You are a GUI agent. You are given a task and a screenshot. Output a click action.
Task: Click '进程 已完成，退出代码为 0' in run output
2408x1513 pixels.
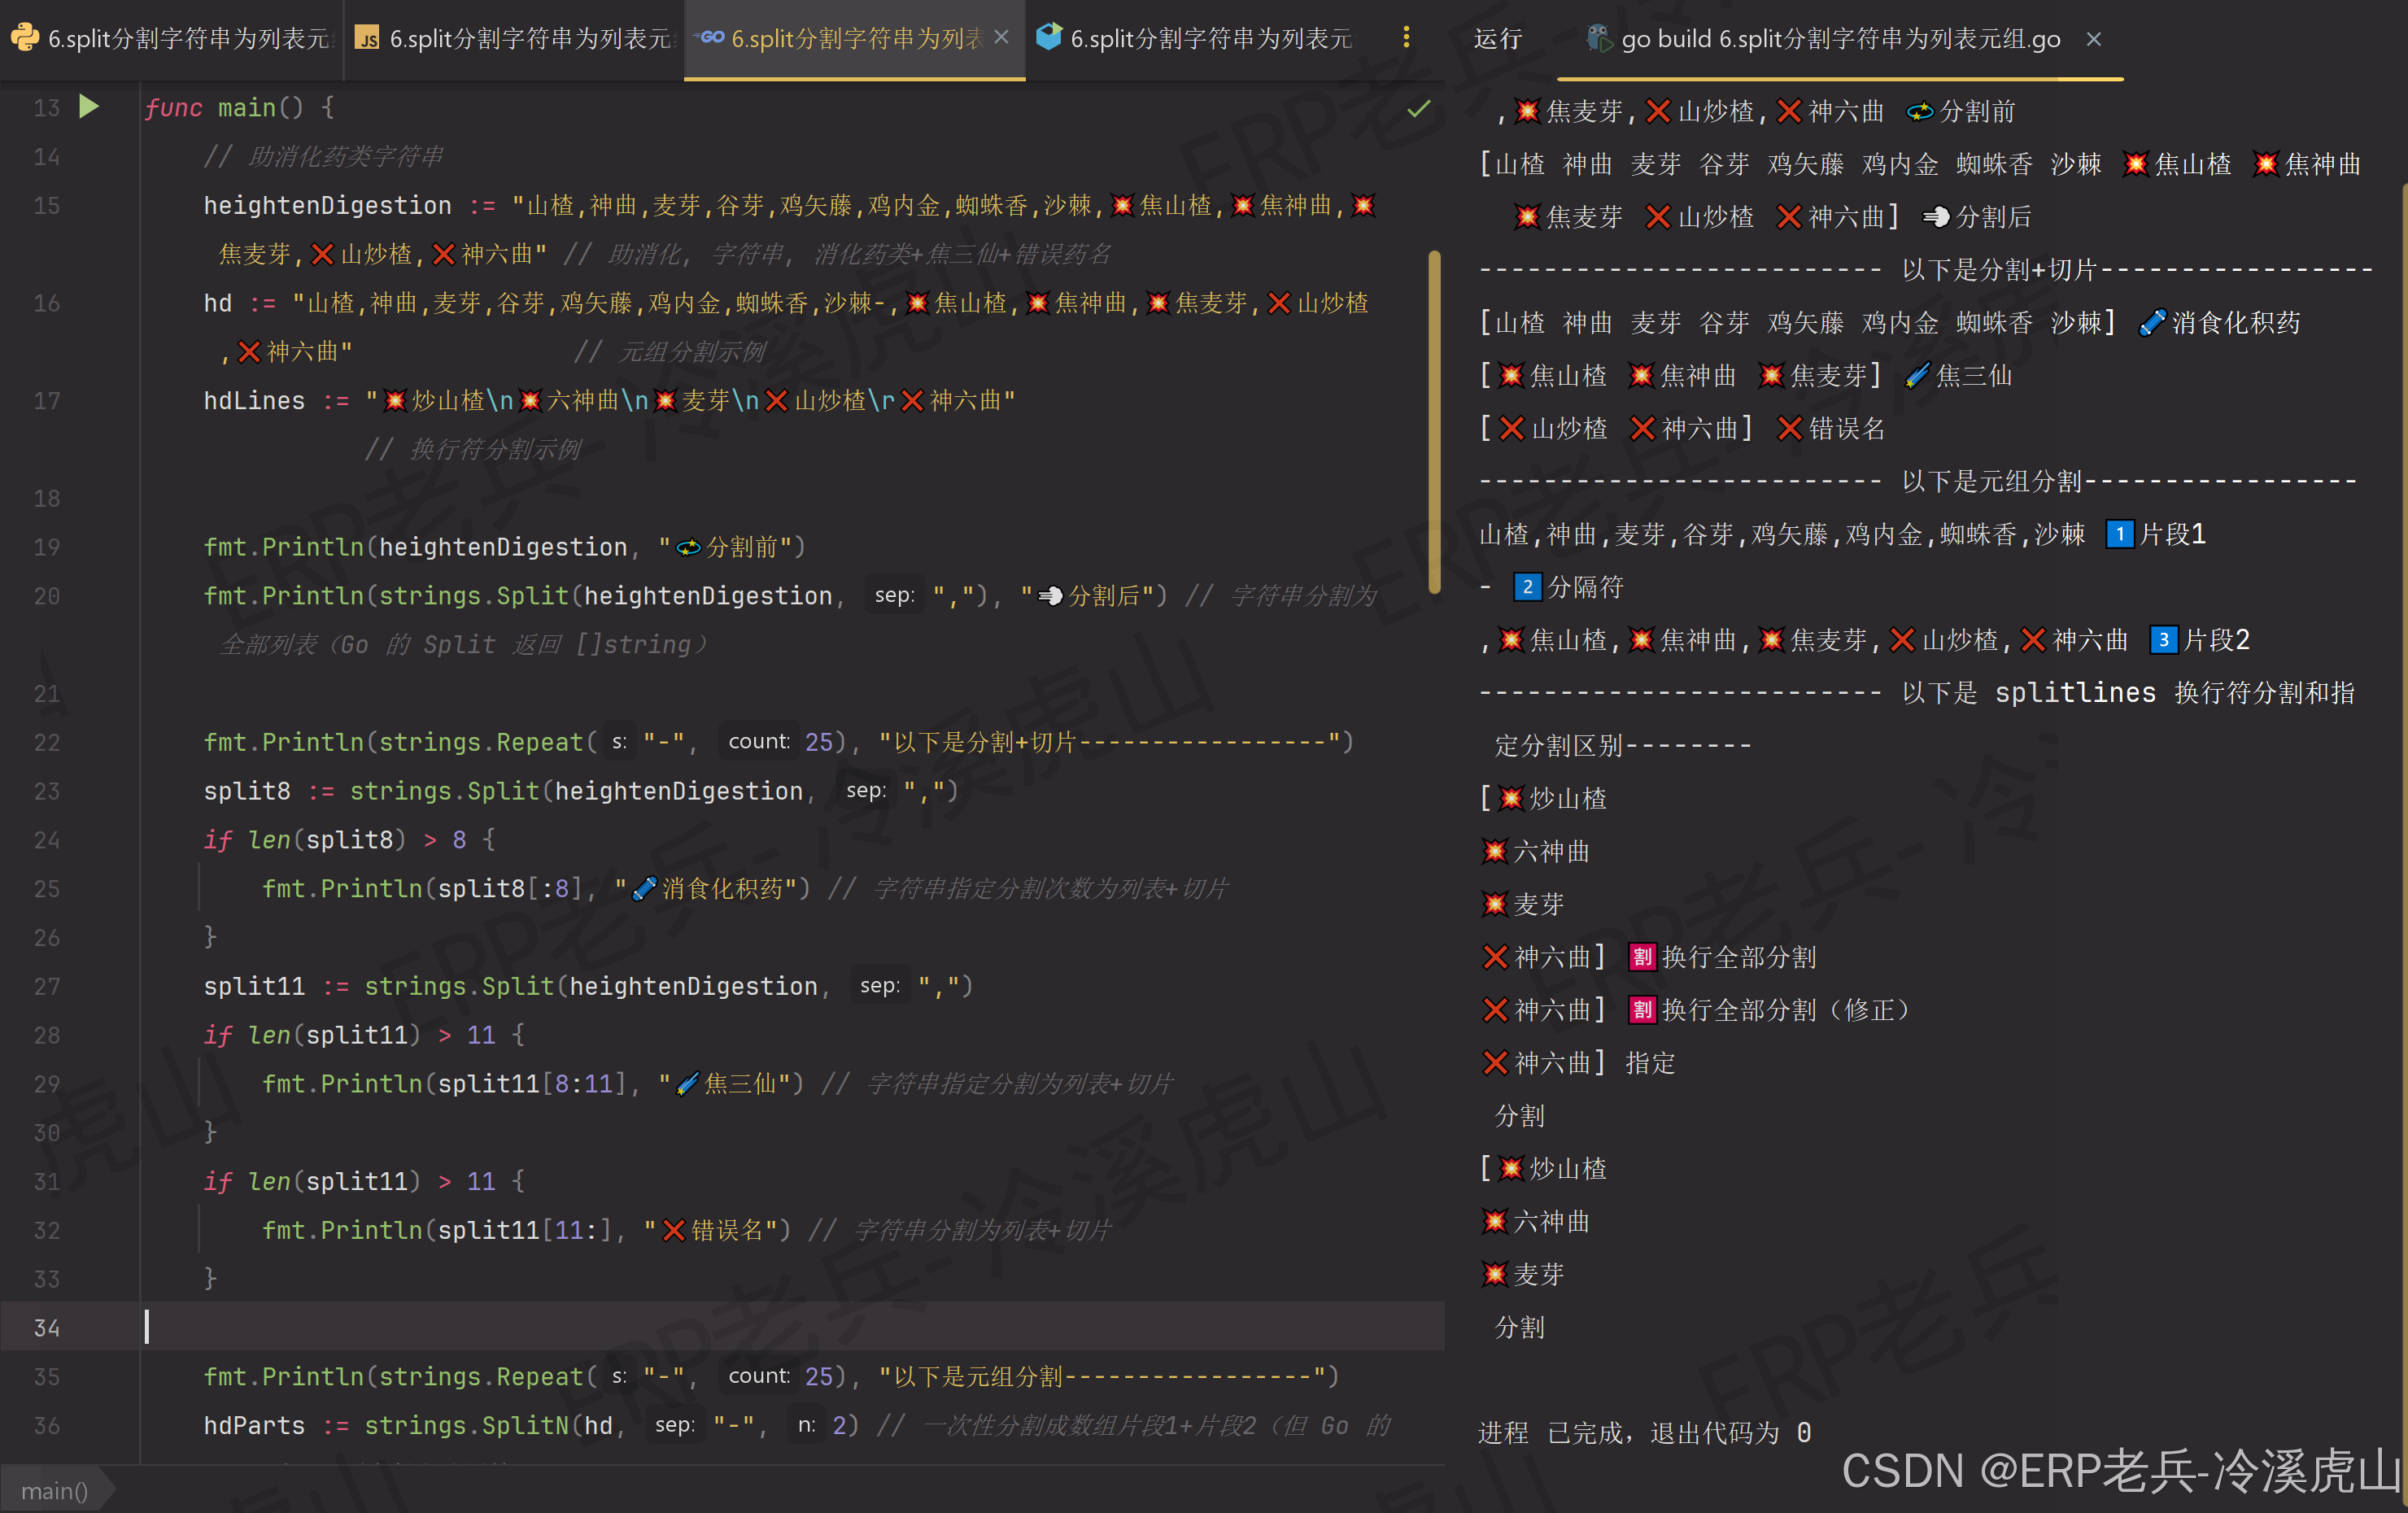pos(1645,1432)
